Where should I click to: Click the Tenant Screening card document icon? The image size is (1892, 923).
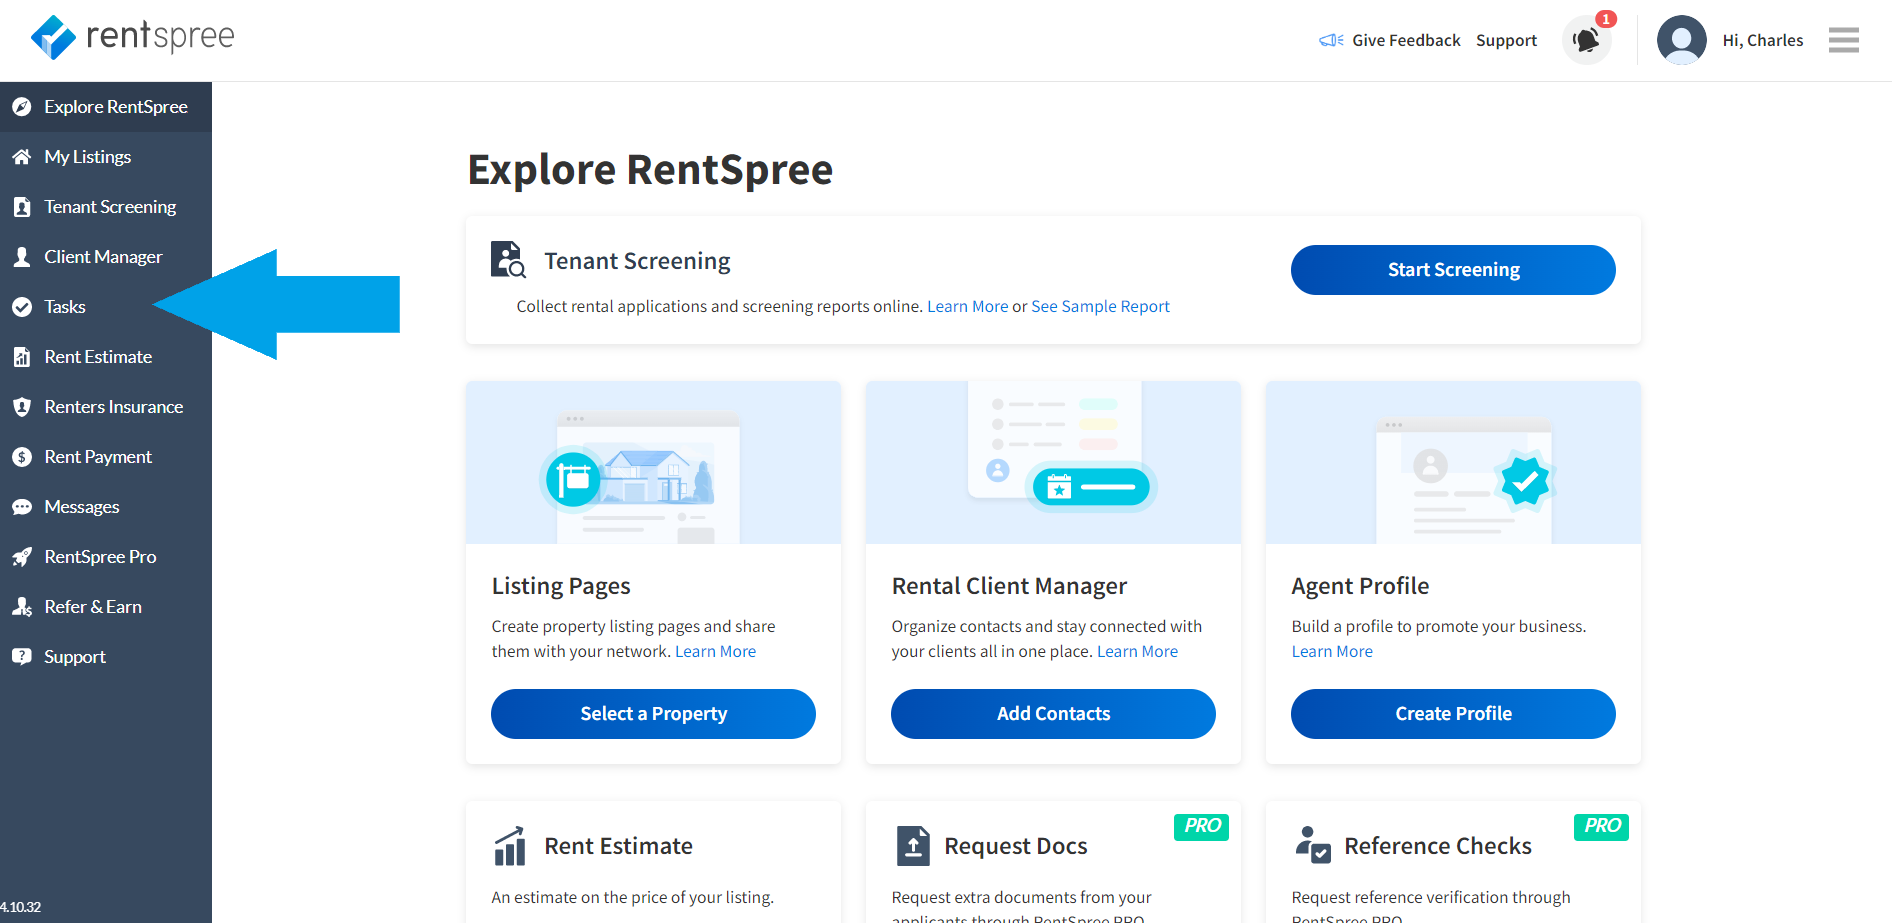508,260
